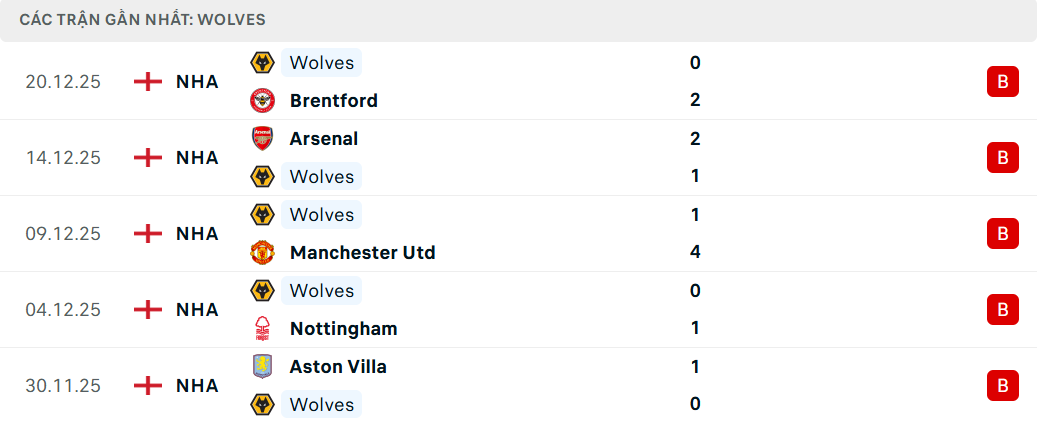Viewport: 1050px width, 422px height.
Task: Click England flag beside the 30.11.25 match
Action: tap(148, 385)
